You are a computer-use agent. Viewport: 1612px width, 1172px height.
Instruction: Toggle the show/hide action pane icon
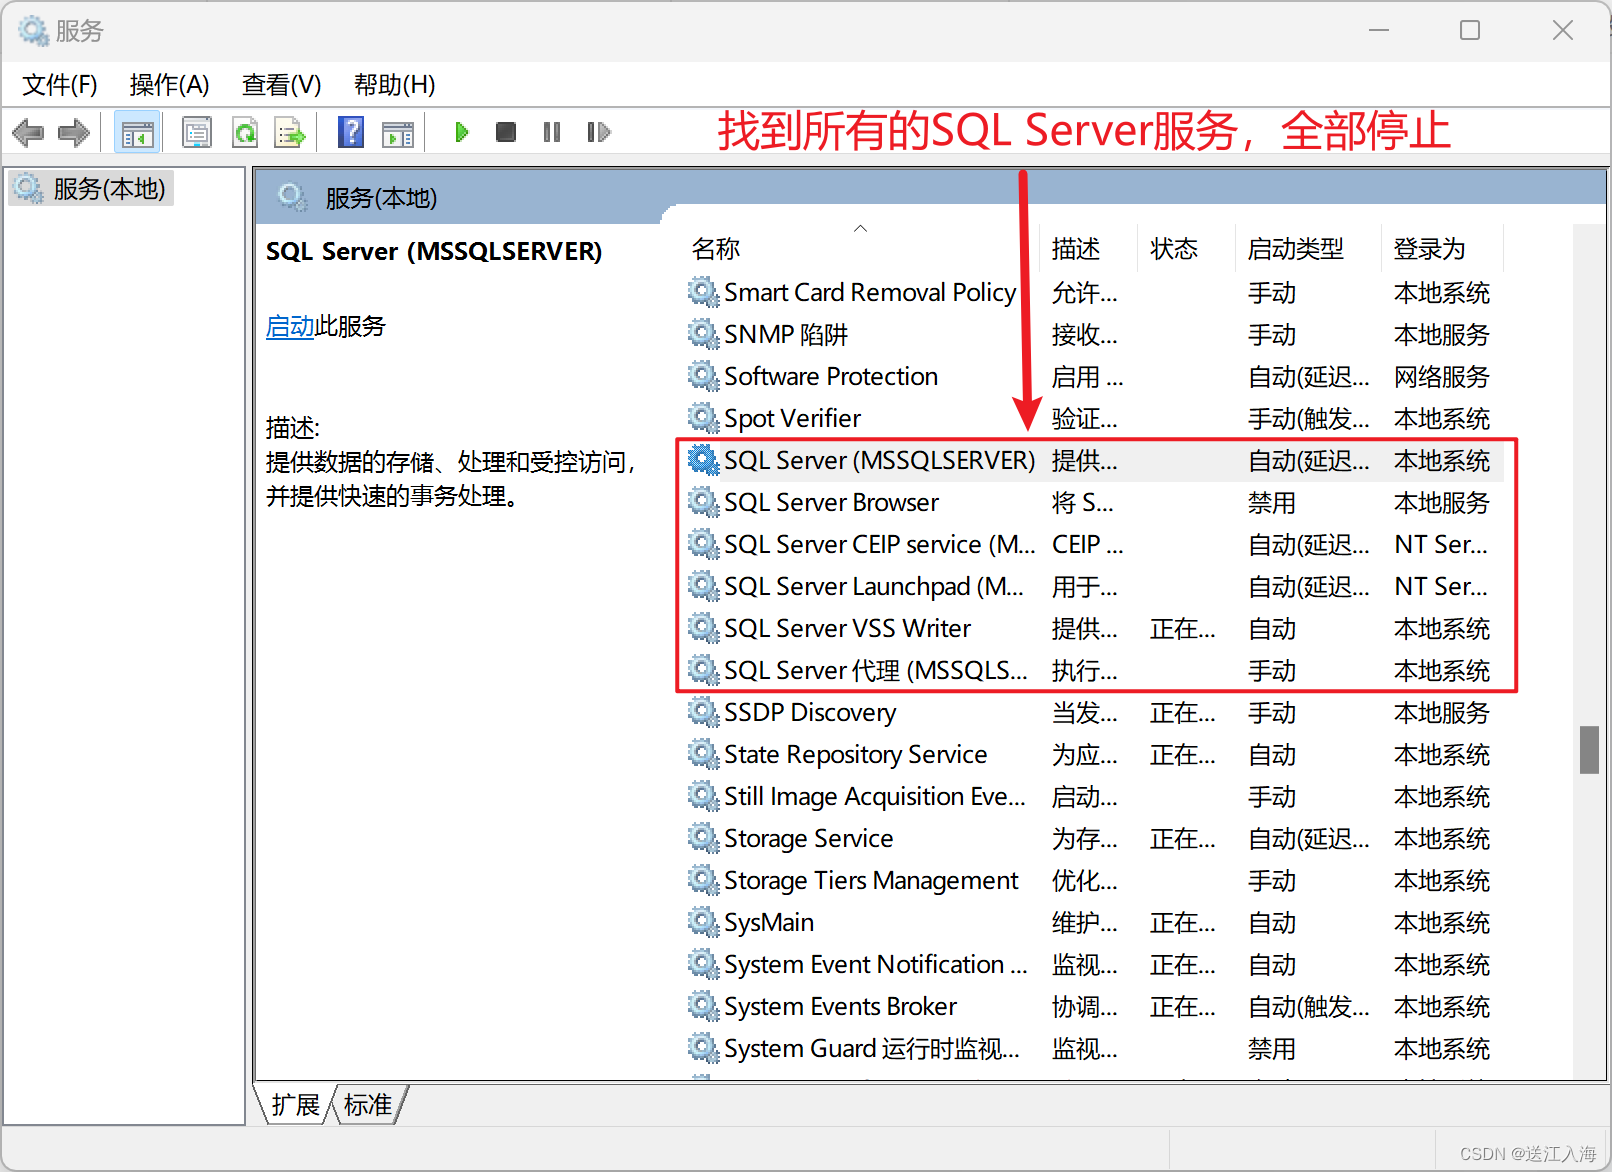(x=398, y=132)
